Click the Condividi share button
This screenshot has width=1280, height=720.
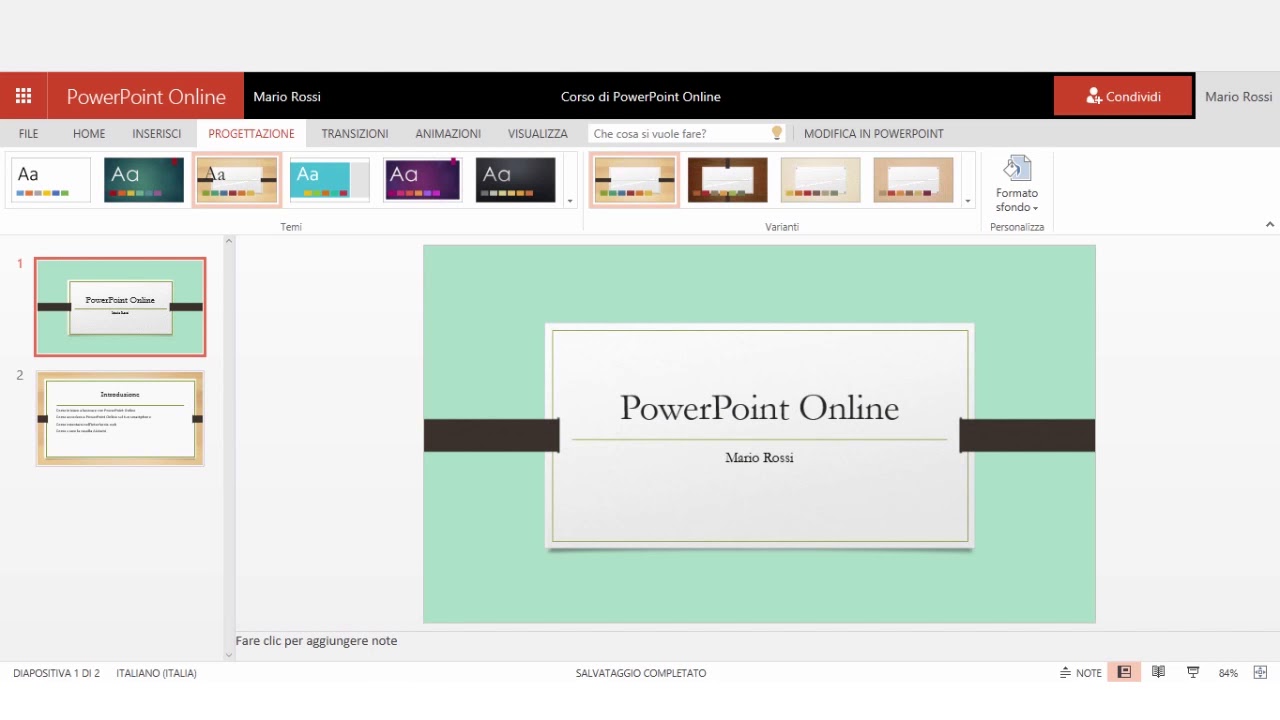1122,96
